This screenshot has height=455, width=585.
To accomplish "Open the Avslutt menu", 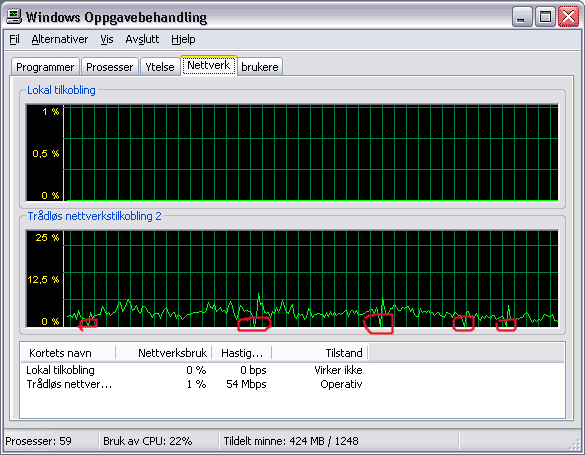I will 142,39.
